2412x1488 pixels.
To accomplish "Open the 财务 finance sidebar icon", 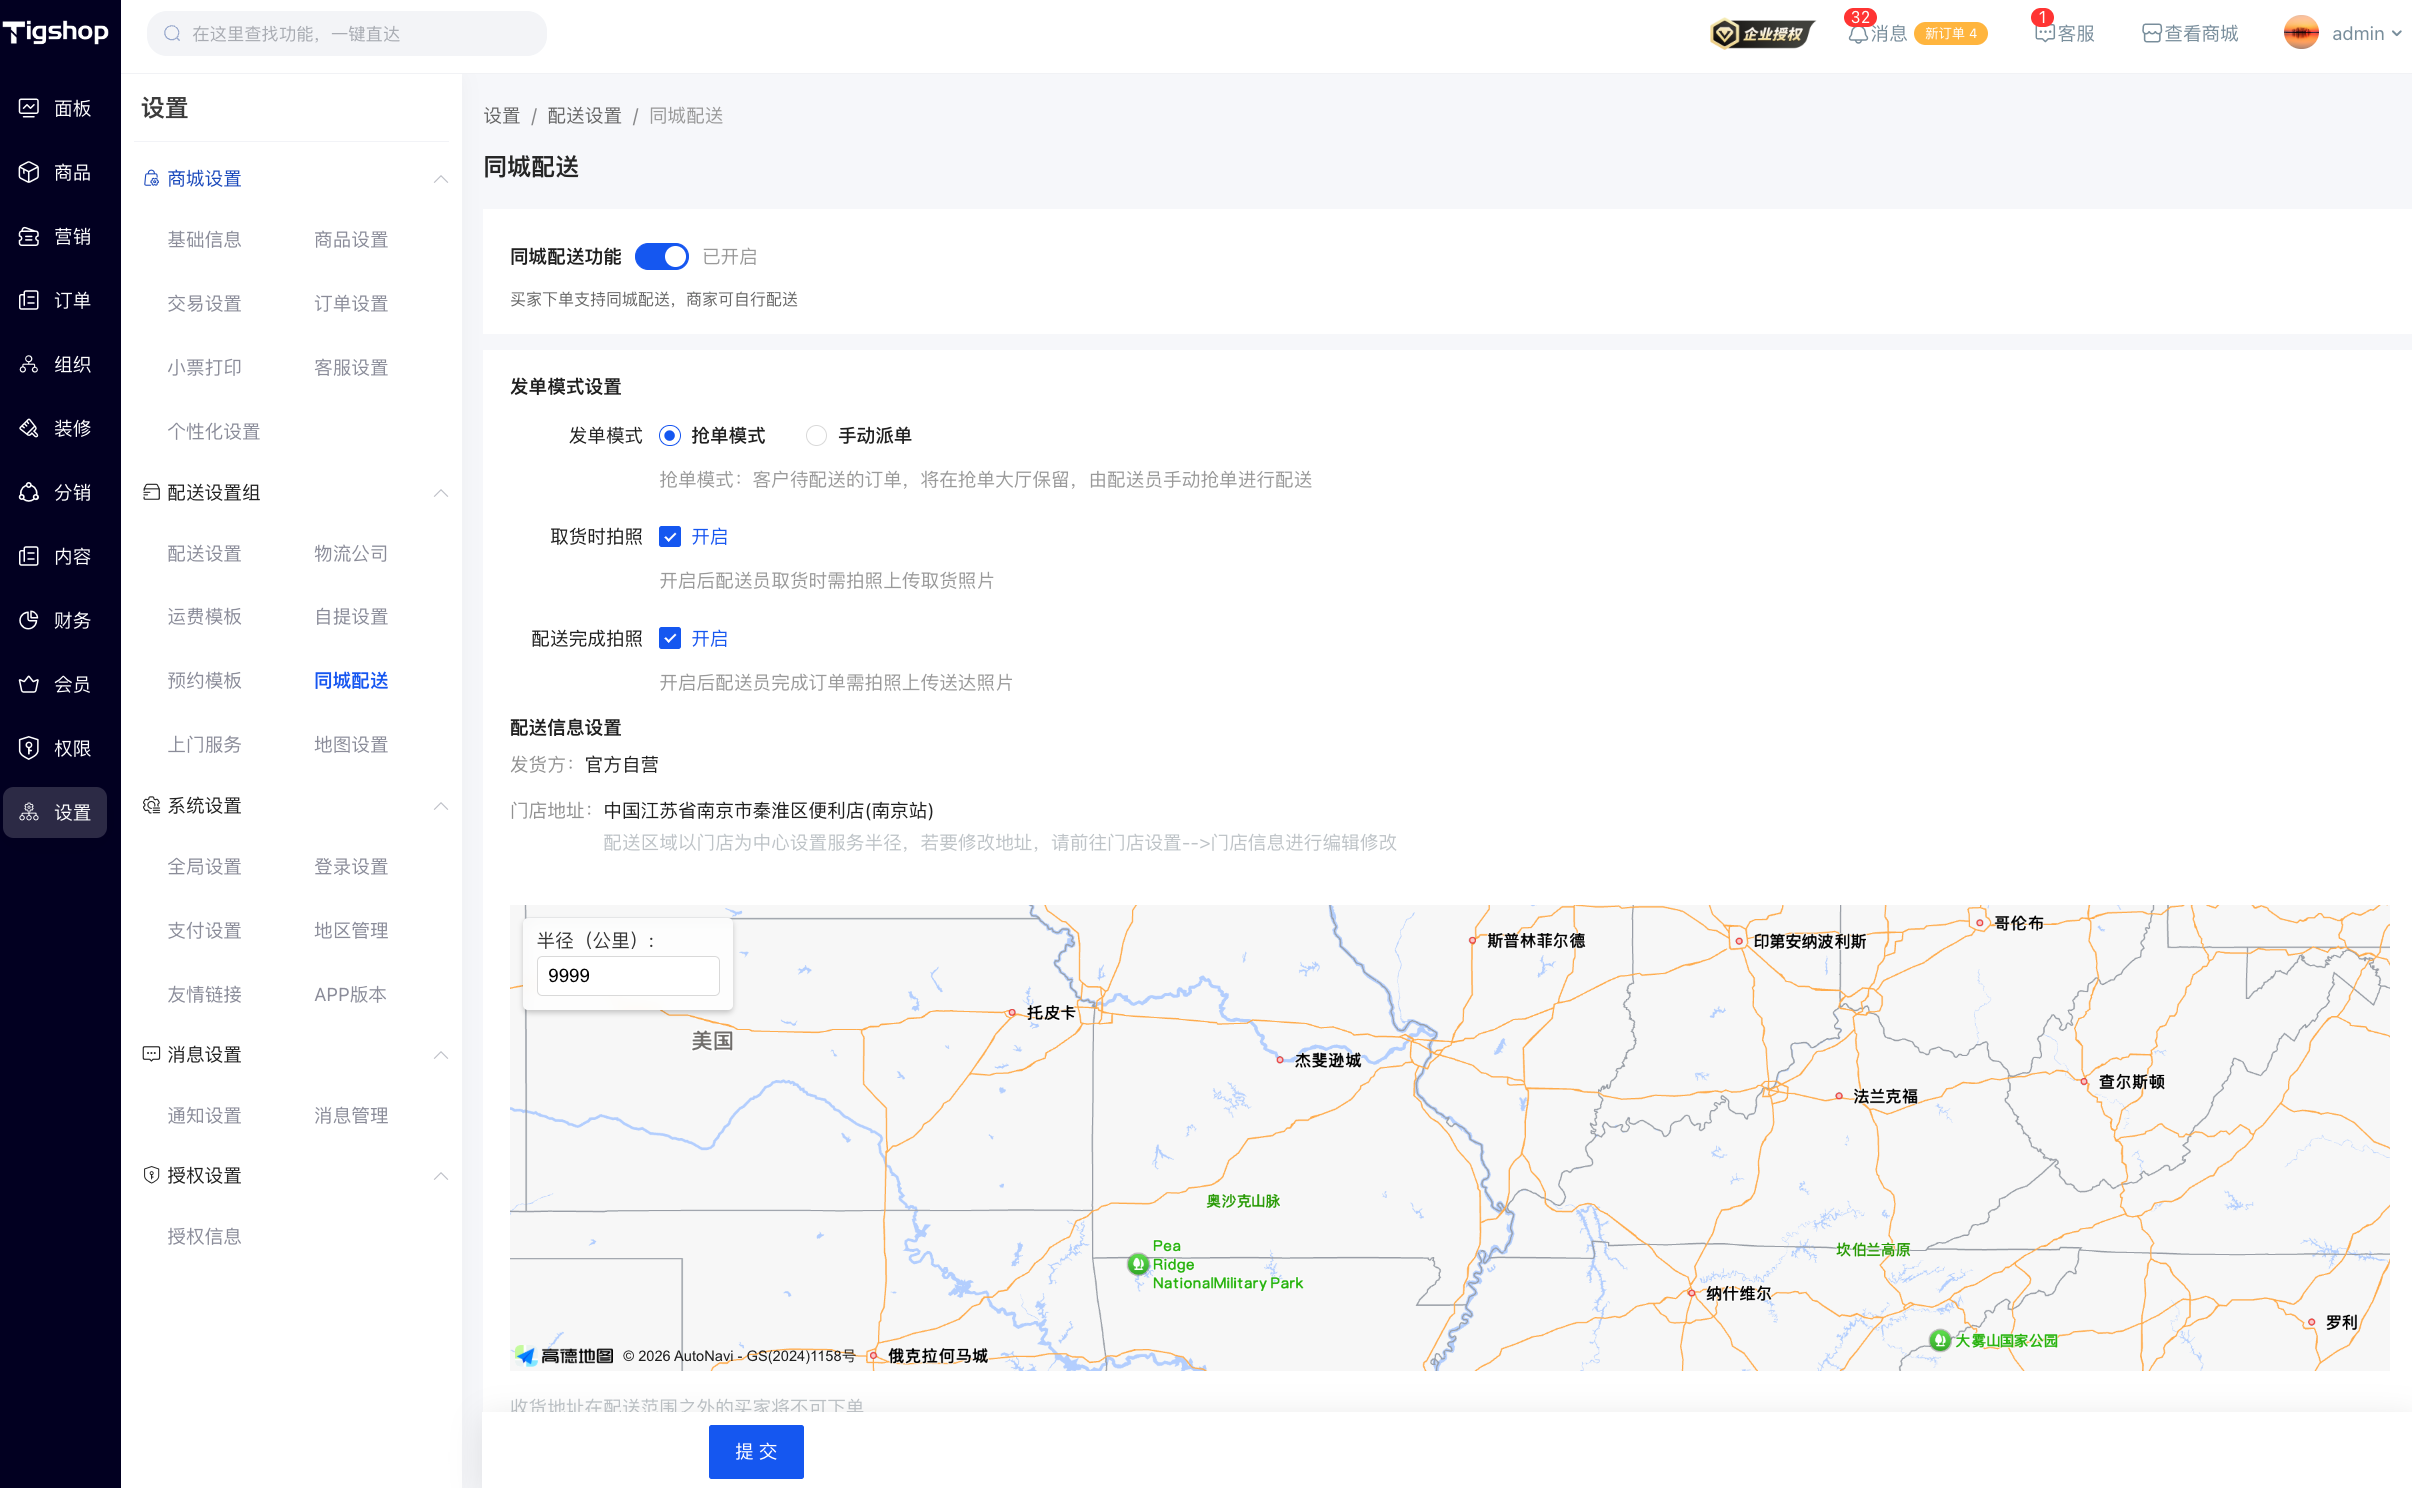I will (x=29, y=620).
